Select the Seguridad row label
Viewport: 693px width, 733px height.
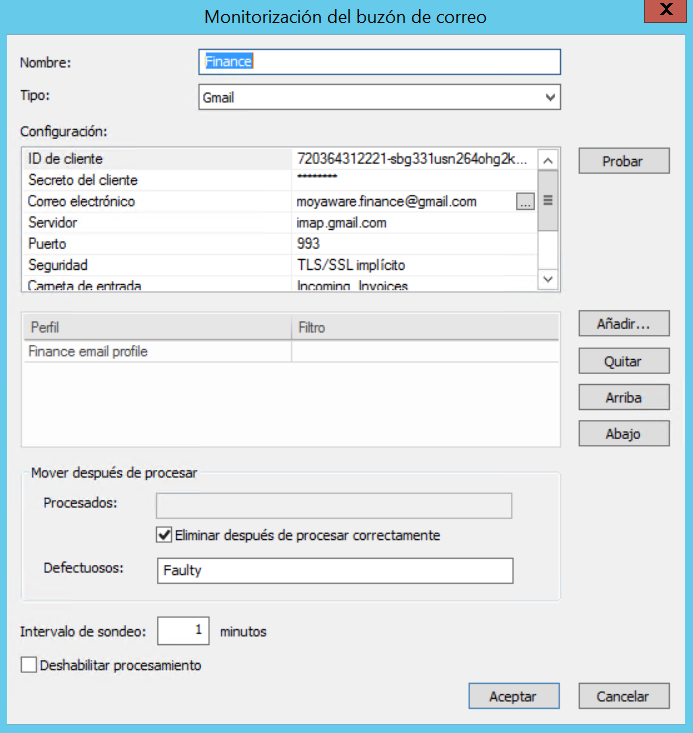[x=58, y=265]
